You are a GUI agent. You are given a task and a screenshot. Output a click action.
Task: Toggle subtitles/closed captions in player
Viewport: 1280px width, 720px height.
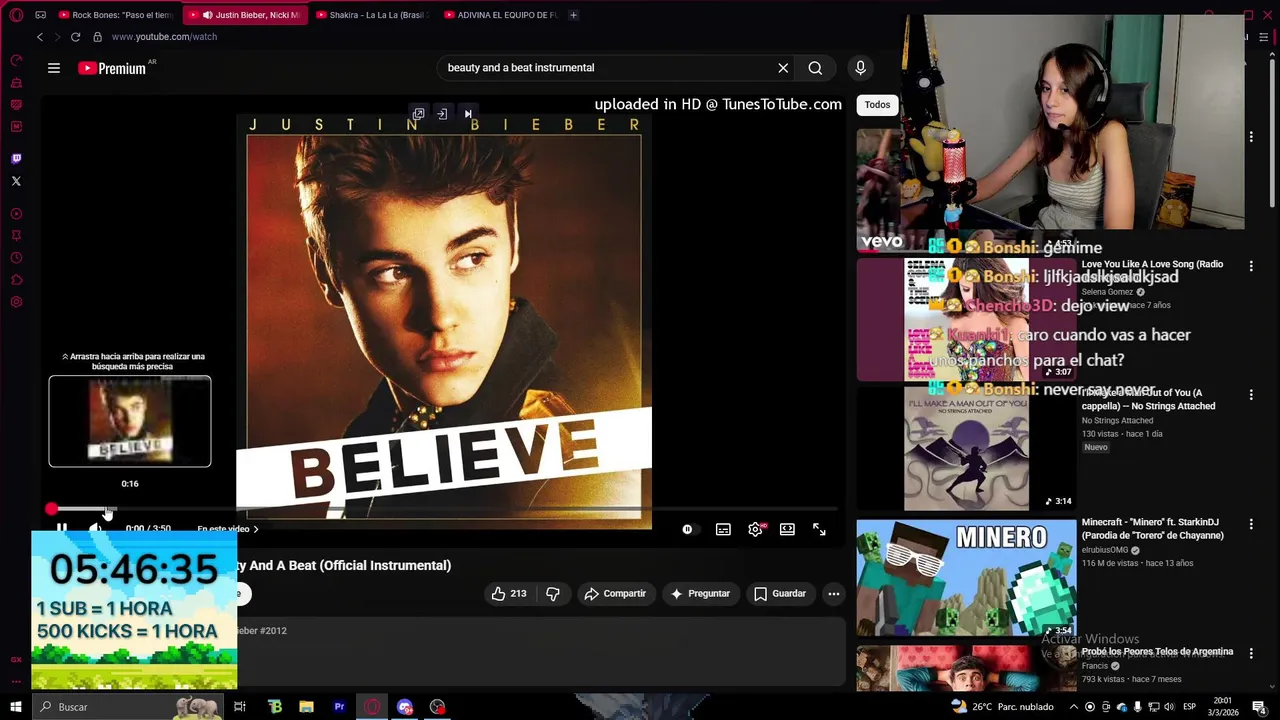click(x=723, y=529)
